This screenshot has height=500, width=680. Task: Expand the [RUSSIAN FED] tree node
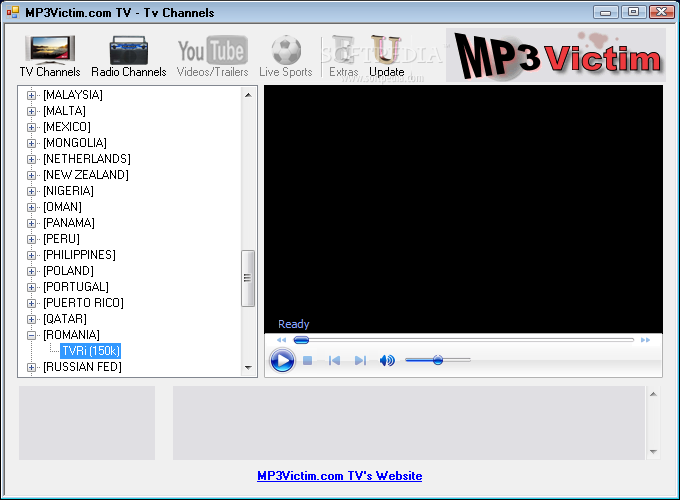31,367
